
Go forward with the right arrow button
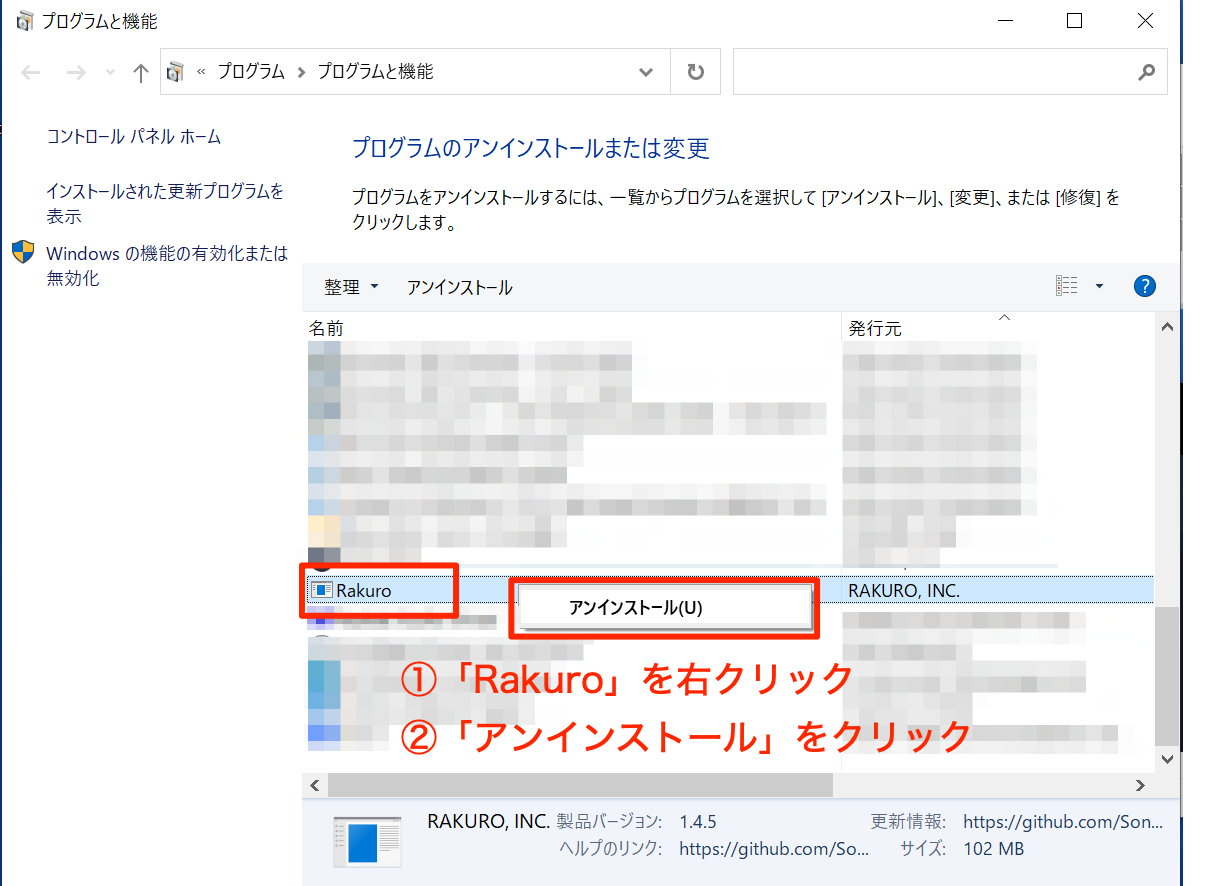pos(75,73)
